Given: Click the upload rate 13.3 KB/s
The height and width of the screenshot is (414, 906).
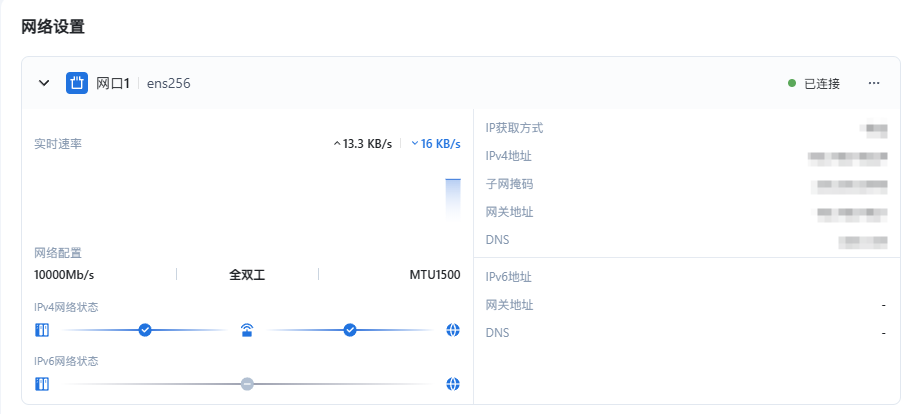Looking at the screenshot, I should (362, 144).
